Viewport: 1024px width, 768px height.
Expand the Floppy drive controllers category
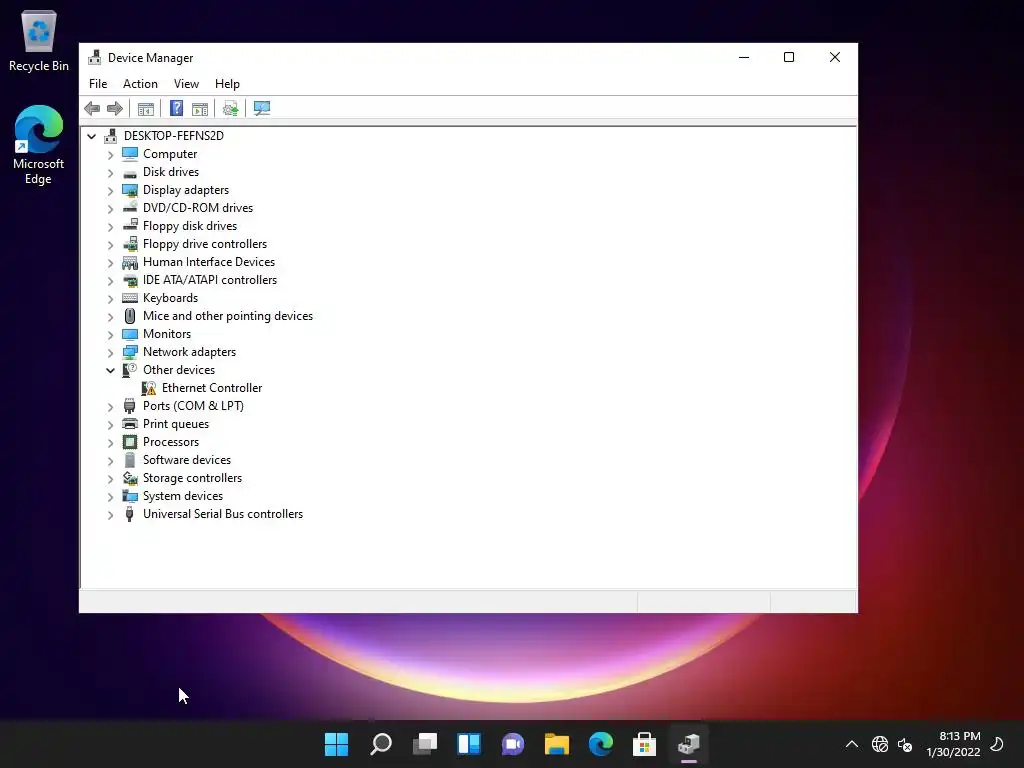pyautogui.click(x=110, y=245)
